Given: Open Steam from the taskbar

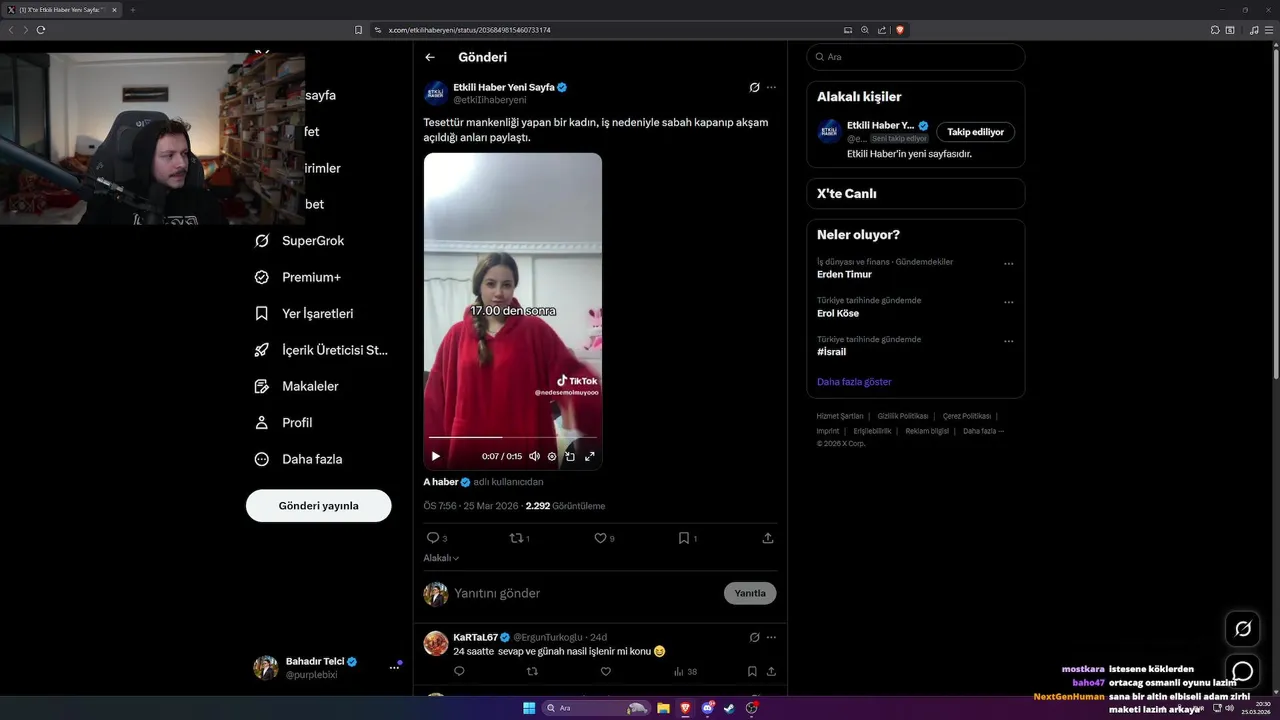Looking at the screenshot, I should point(730,708).
